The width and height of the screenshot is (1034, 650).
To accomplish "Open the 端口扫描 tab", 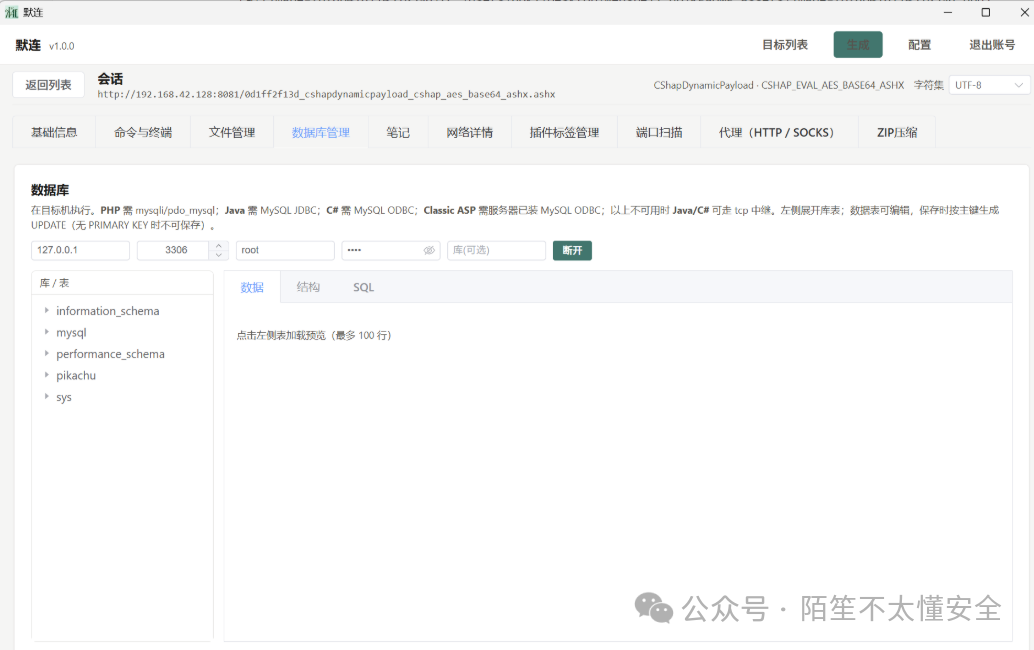I will pyautogui.click(x=659, y=133).
